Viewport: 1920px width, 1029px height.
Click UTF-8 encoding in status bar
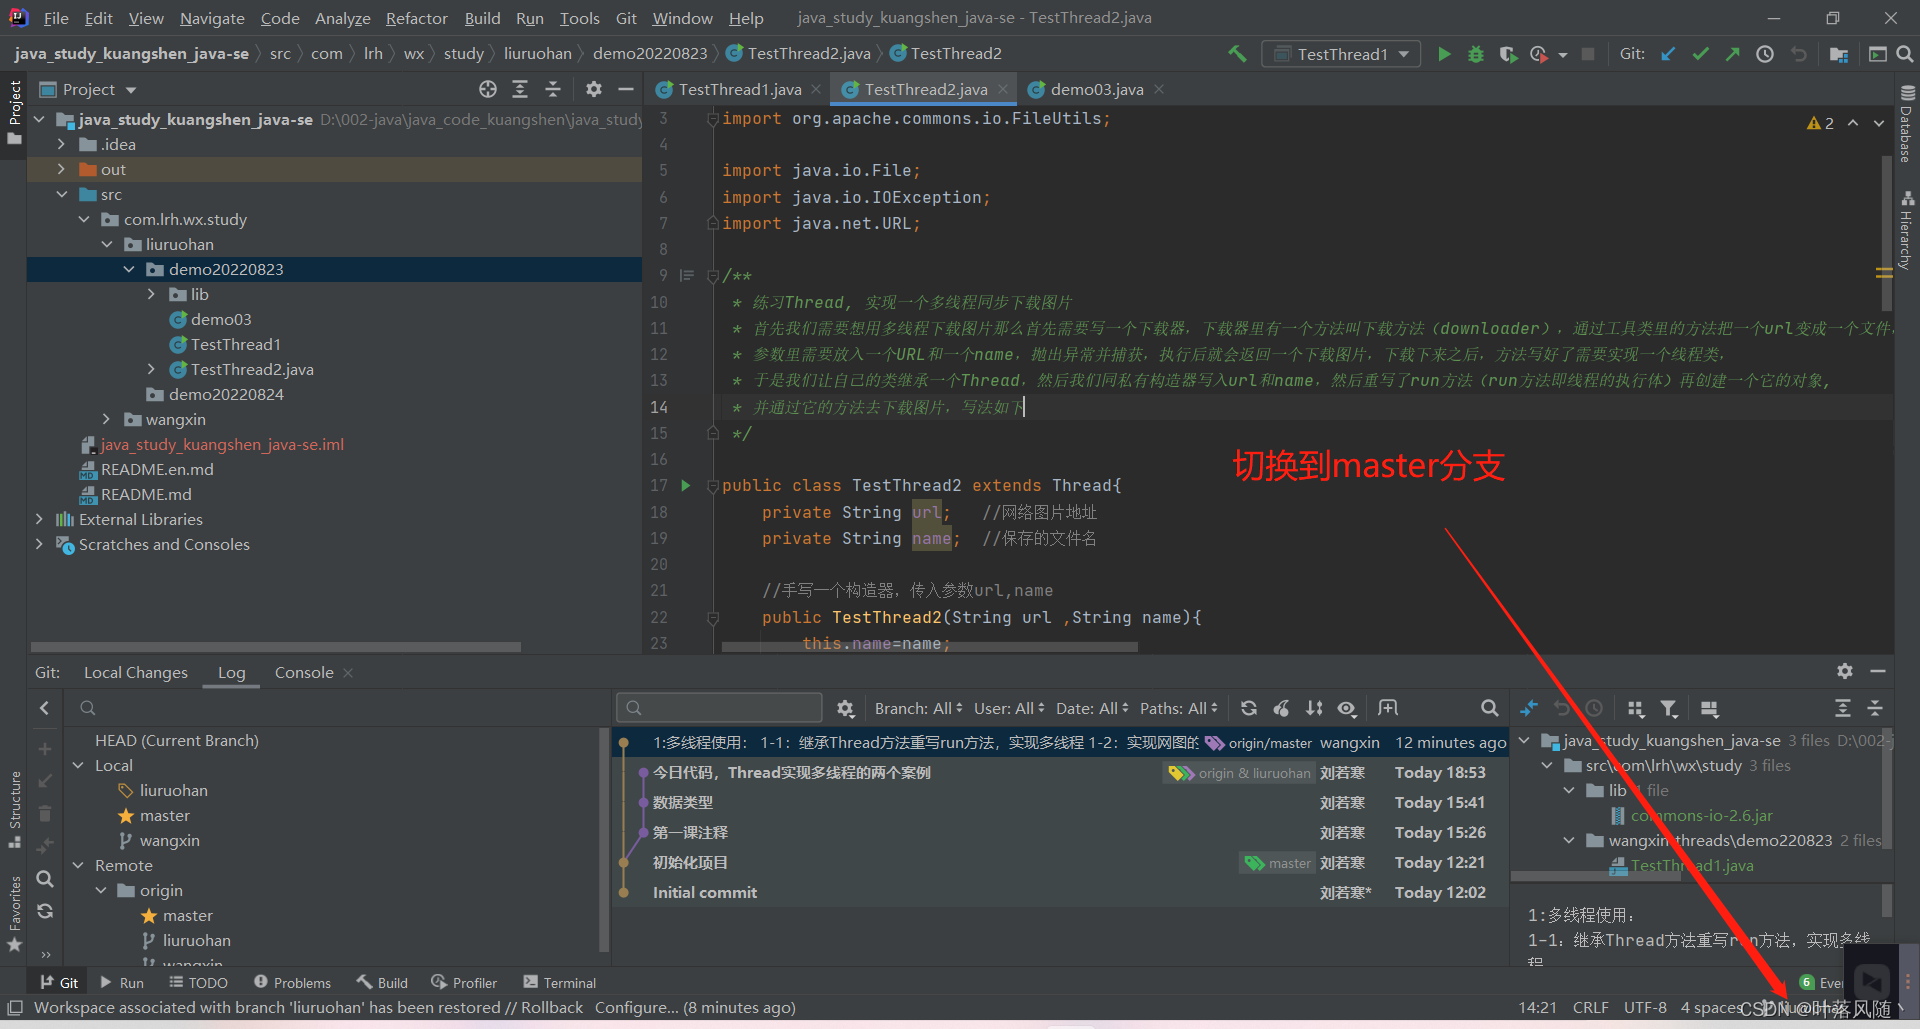[x=1645, y=1007]
